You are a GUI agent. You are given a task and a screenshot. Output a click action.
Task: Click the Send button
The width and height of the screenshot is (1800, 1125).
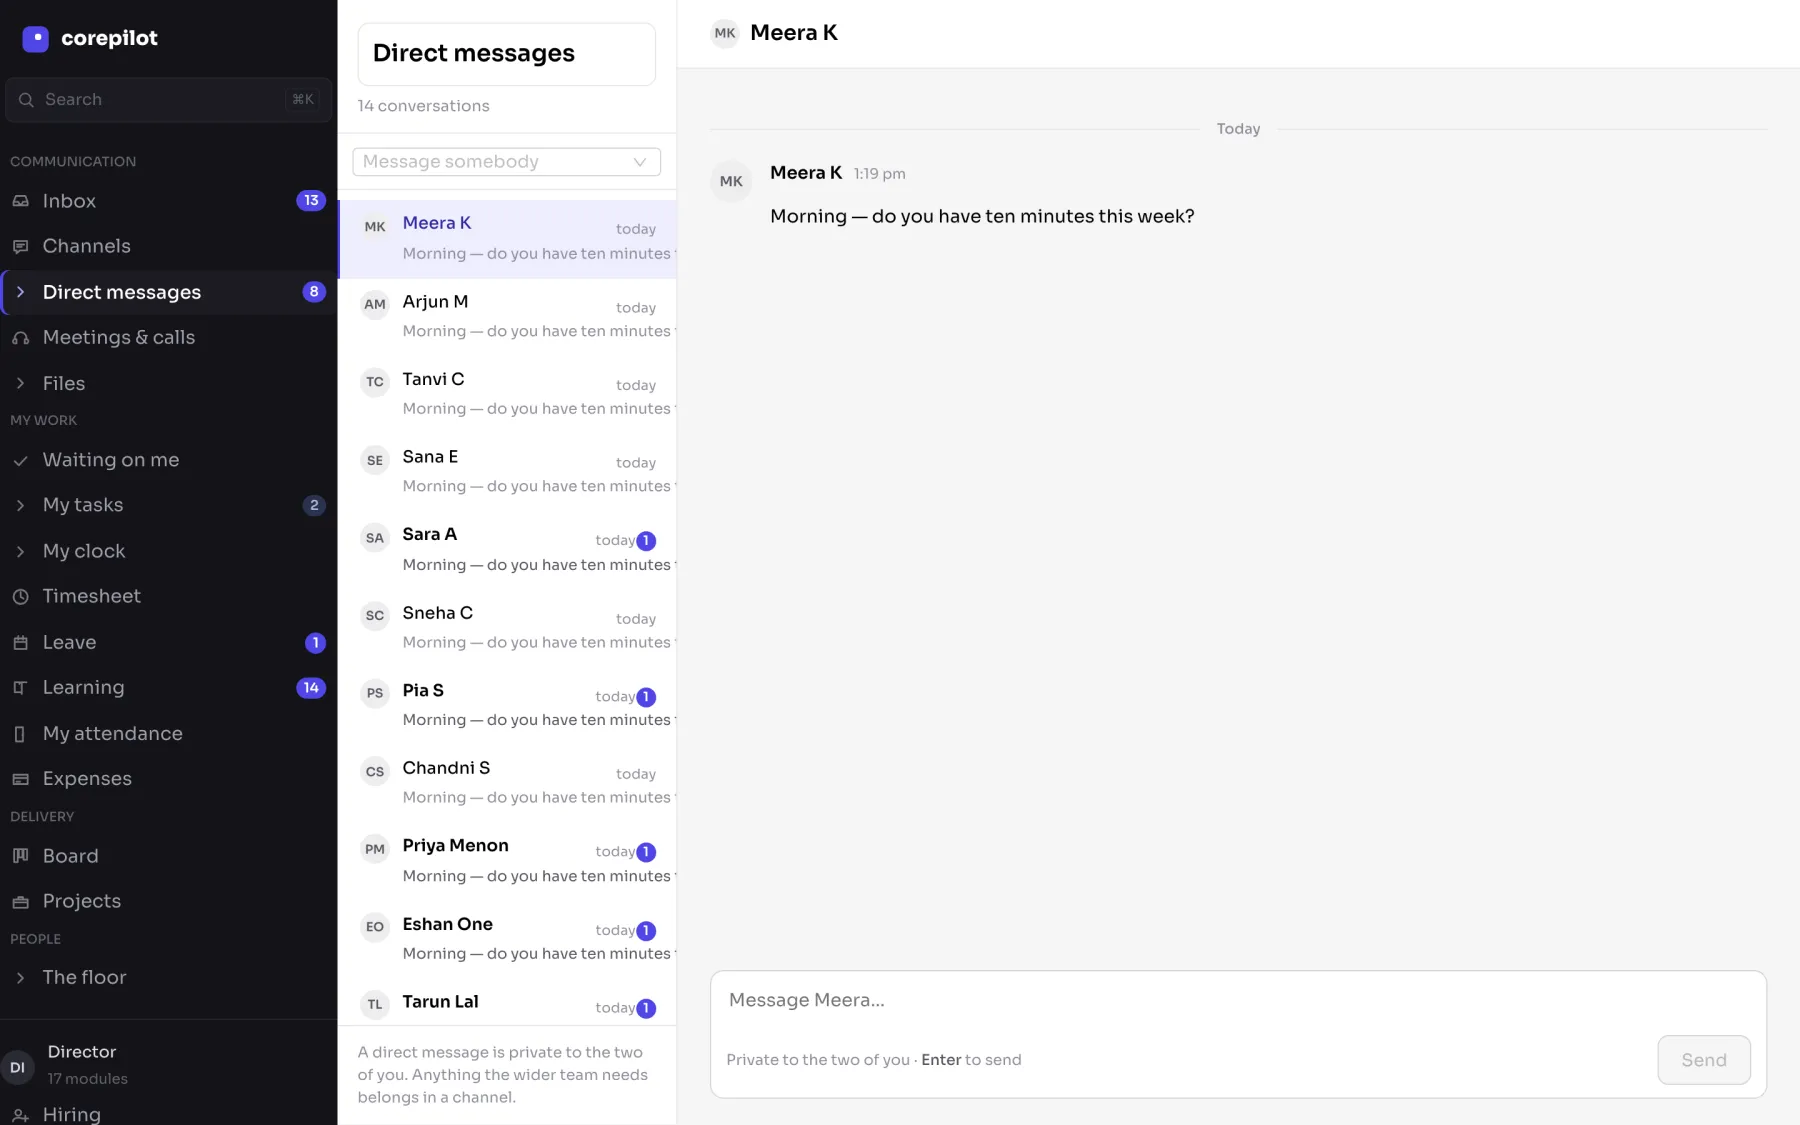[x=1704, y=1060]
